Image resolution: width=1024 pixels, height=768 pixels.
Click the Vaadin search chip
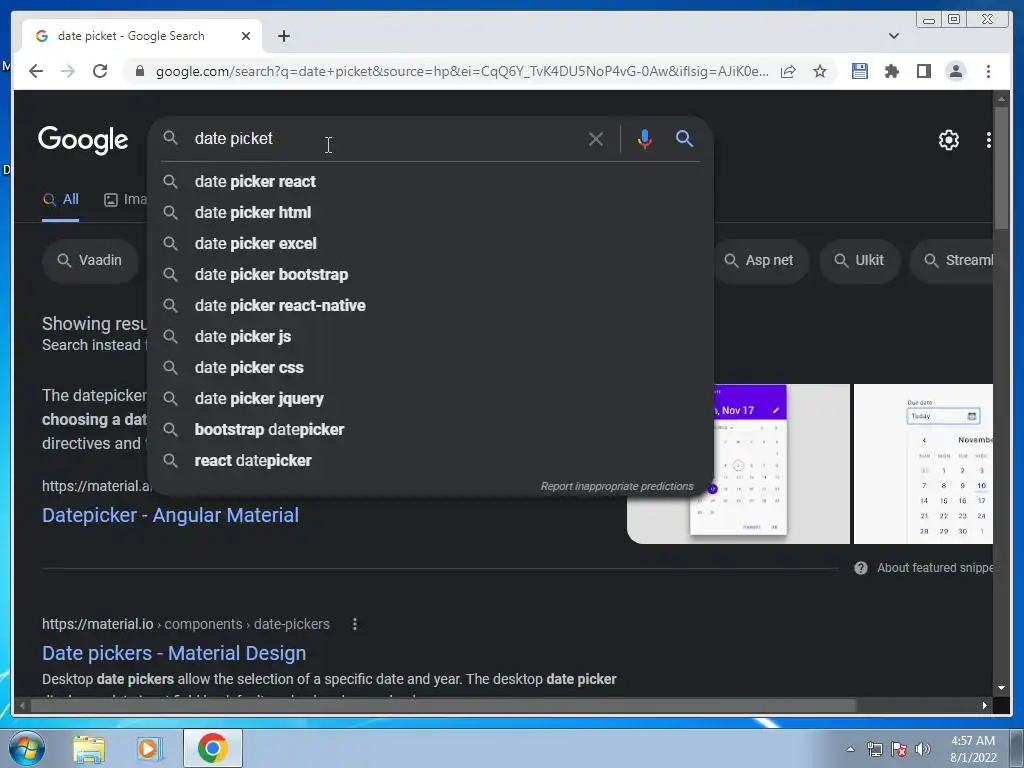91,261
